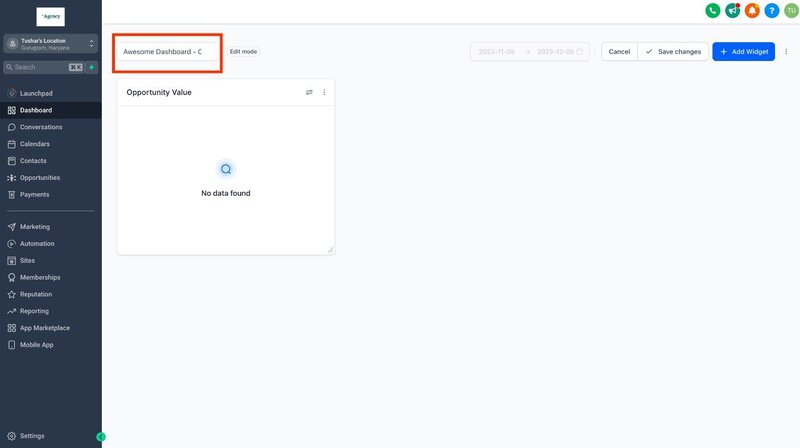Screen dimensions: 800x448
Task: Click the Conversations chat bubble icon
Action: 12,127
